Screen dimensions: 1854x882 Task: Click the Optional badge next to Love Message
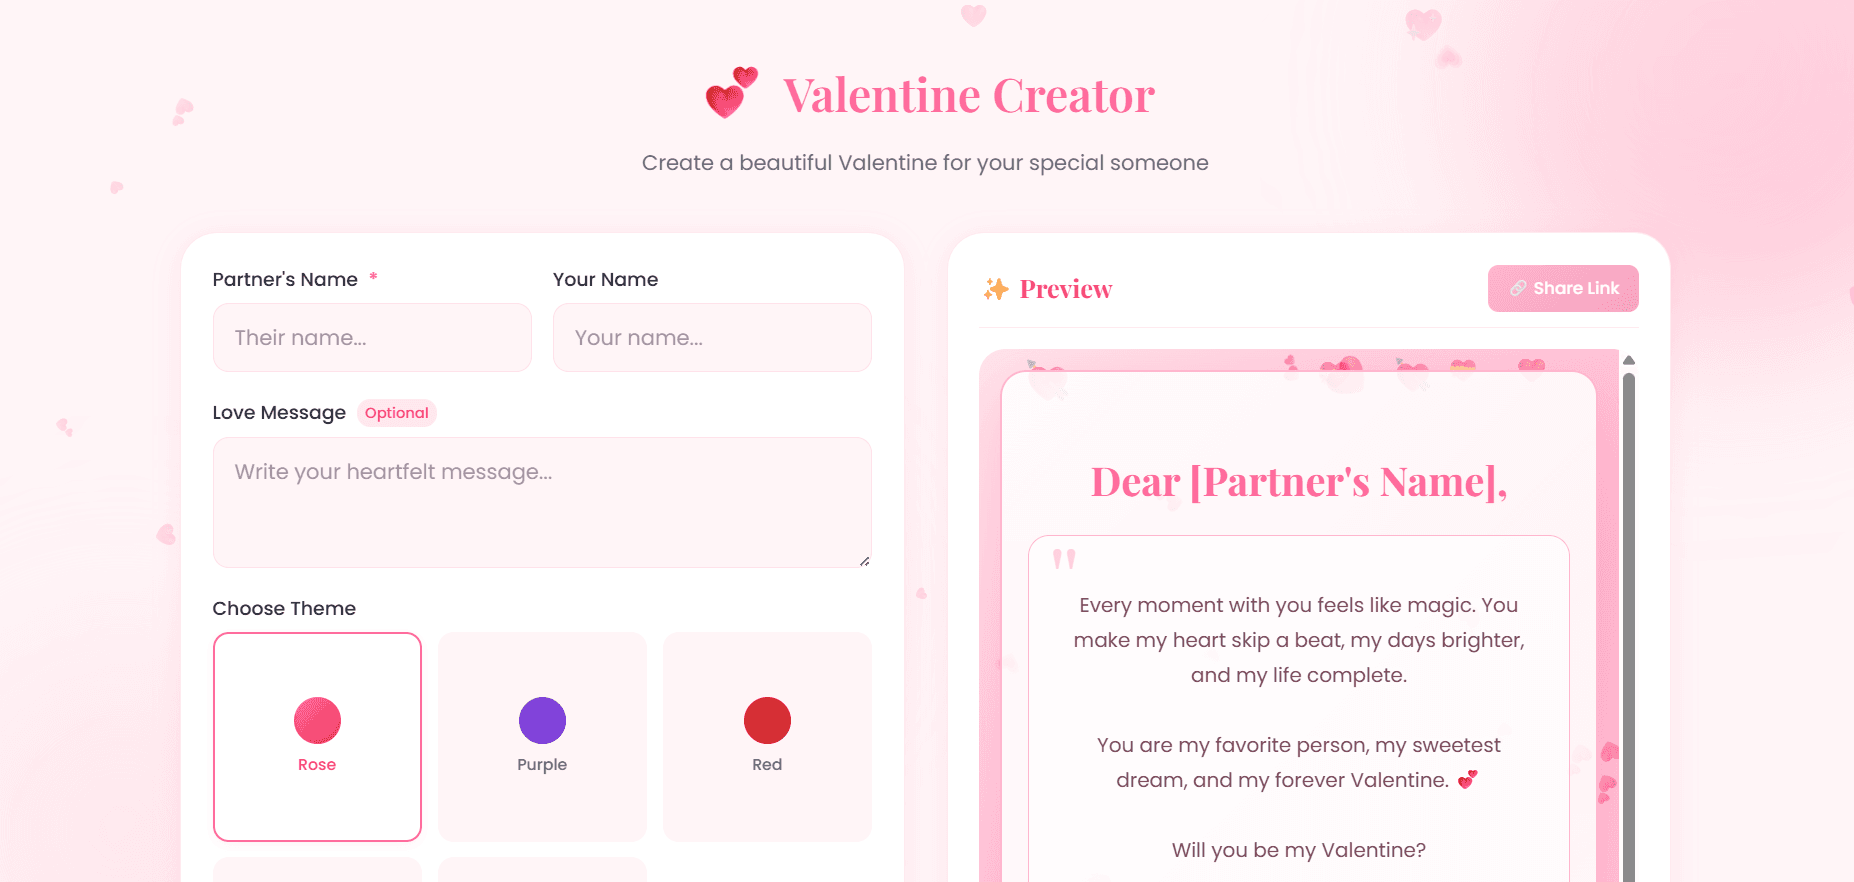pos(396,413)
